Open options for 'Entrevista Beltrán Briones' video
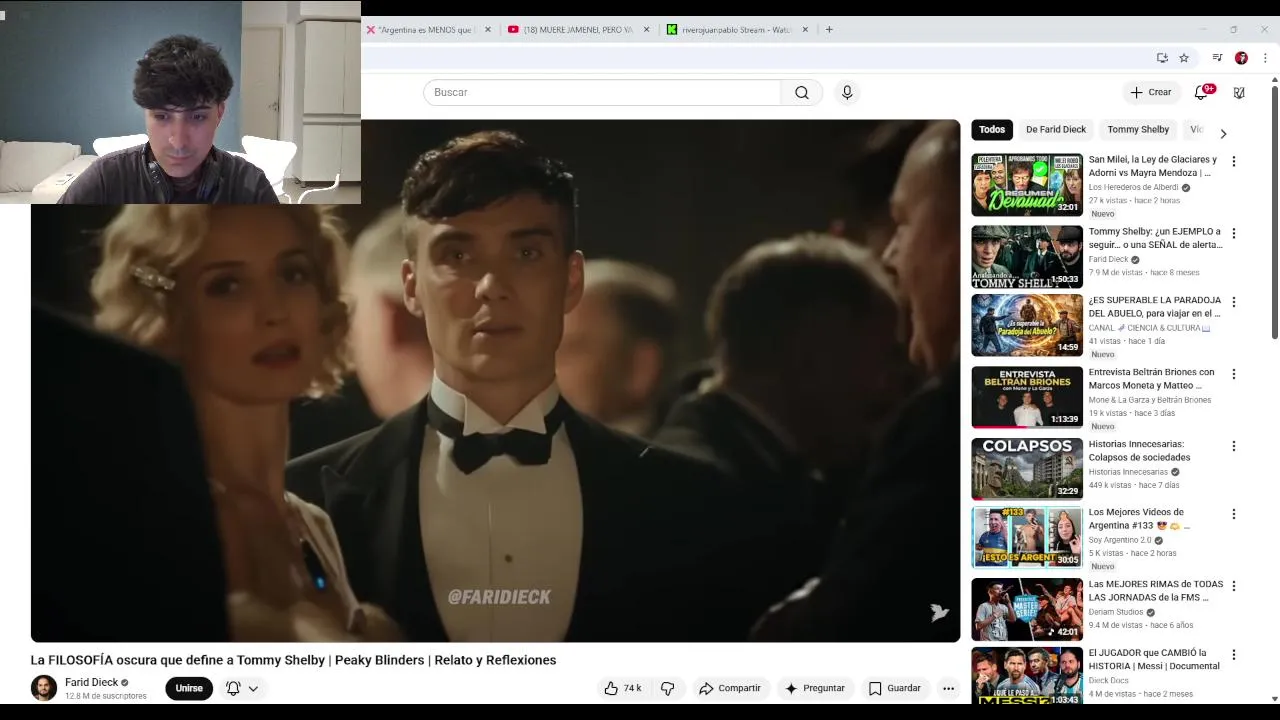 (1233, 374)
